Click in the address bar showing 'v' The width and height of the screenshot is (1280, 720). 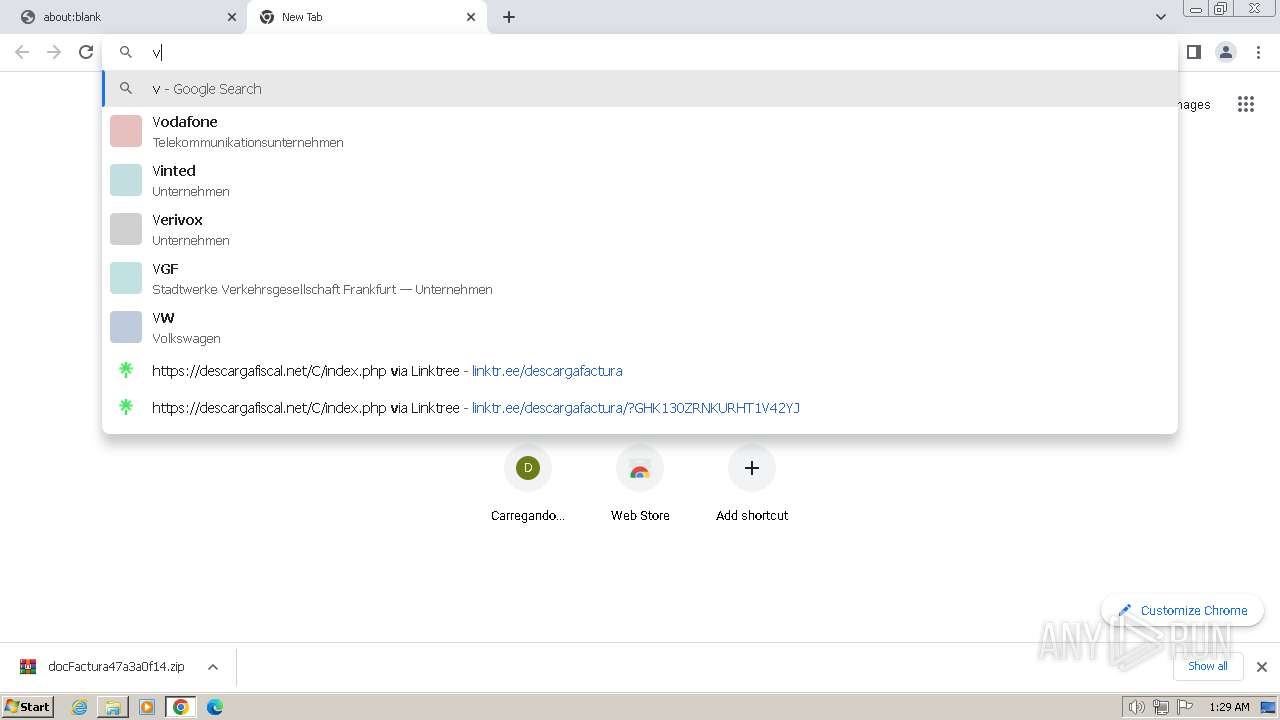tap(640, 52)
